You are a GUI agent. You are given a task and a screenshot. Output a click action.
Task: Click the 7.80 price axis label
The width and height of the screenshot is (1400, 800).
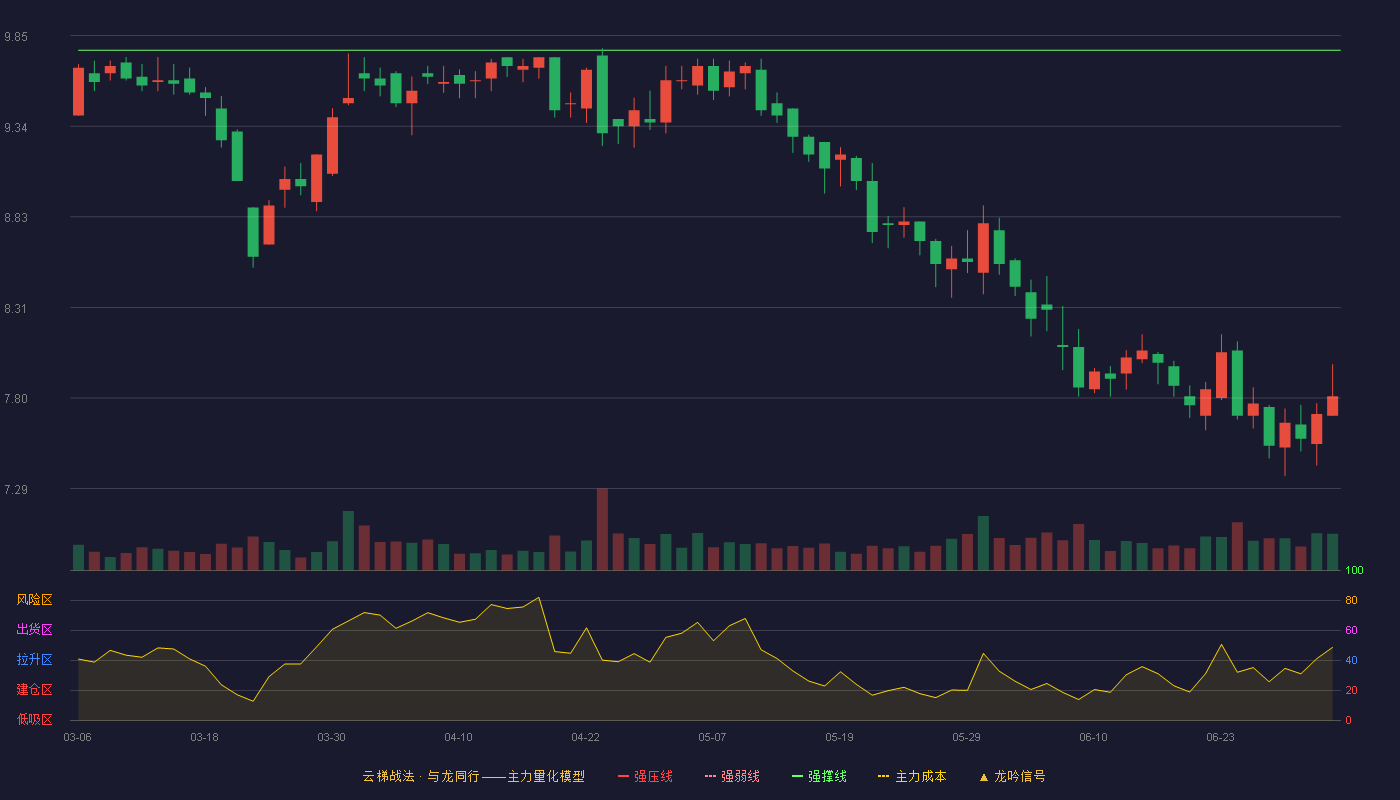[x=16, y=399]
